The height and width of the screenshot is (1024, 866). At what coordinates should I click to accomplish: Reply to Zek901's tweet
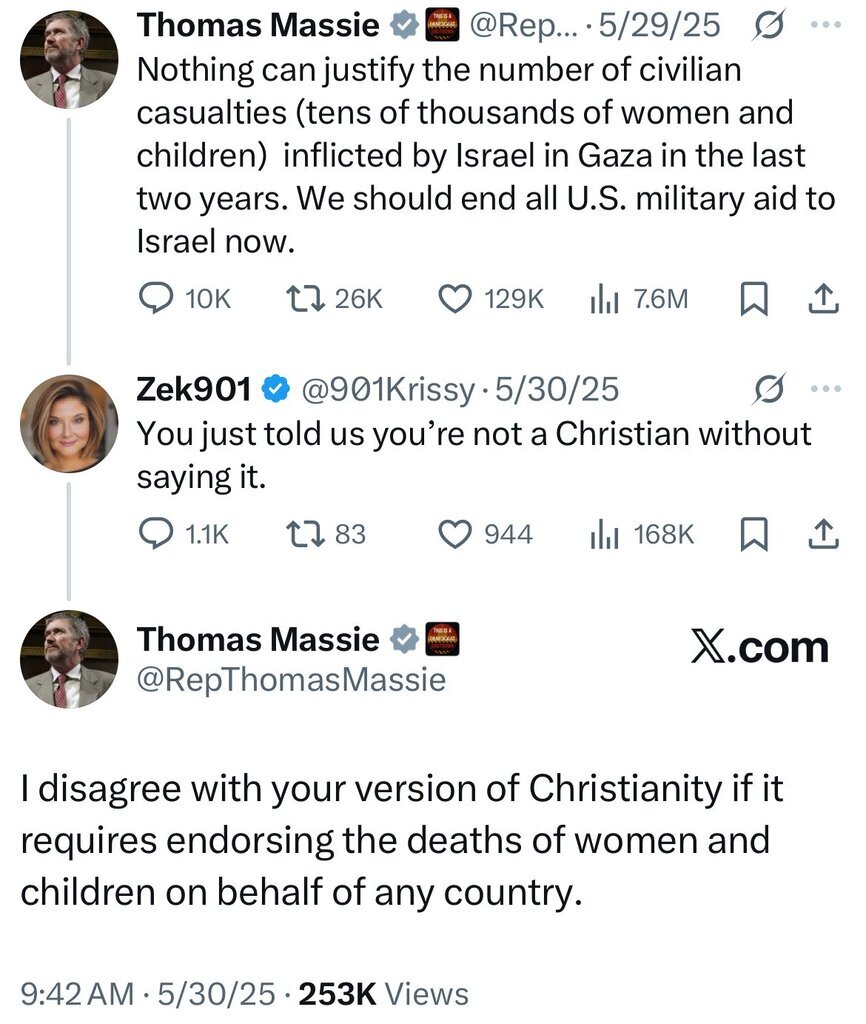tap(155, 534)
